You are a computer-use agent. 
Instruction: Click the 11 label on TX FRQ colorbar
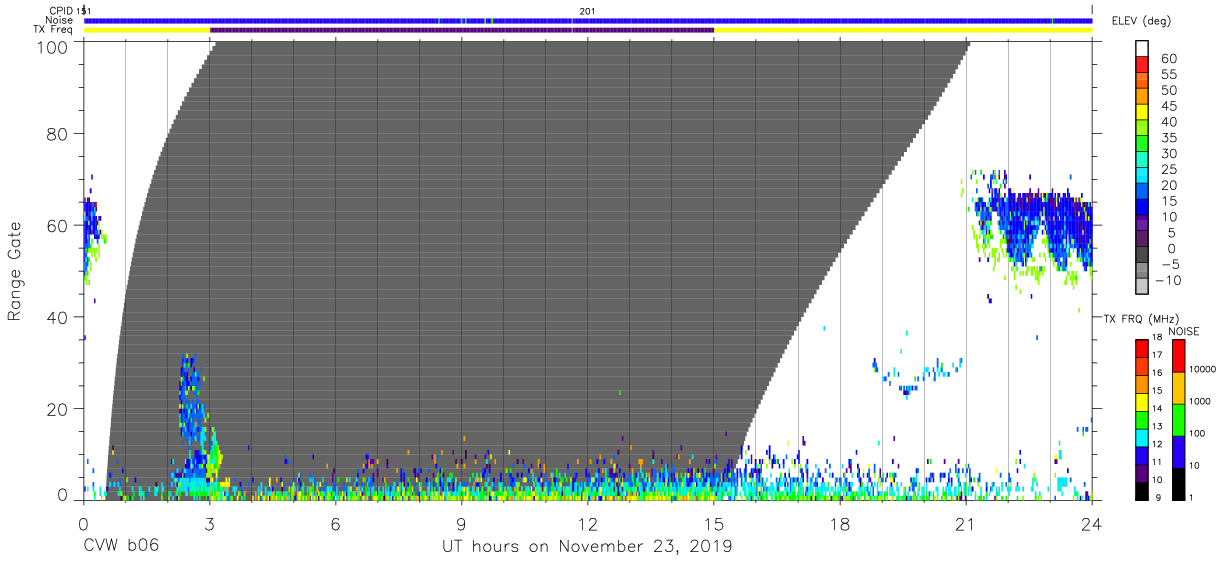1159,462
